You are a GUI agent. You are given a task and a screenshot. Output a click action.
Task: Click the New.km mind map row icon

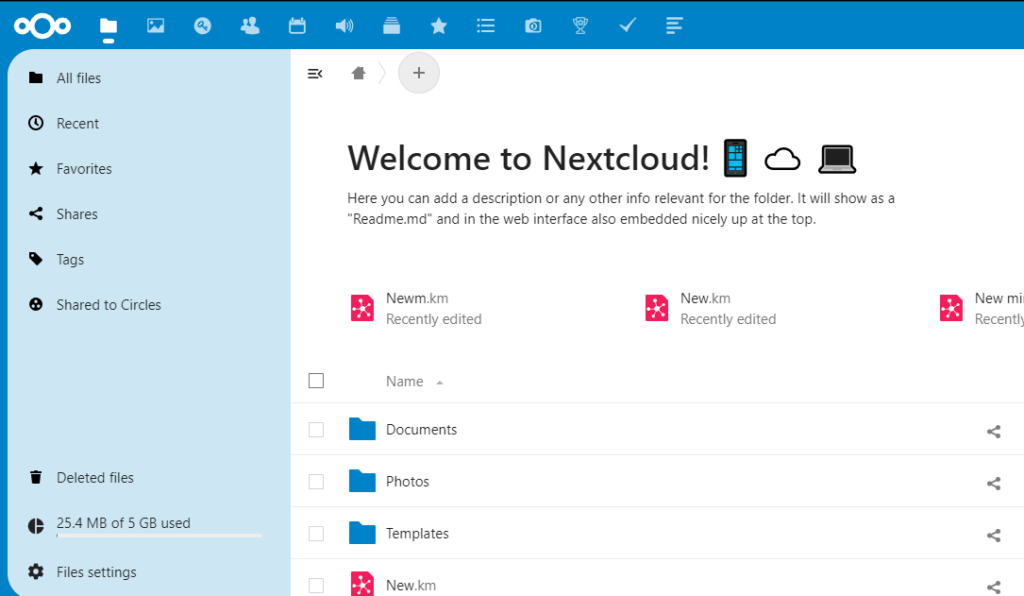(x=362, y=584)
